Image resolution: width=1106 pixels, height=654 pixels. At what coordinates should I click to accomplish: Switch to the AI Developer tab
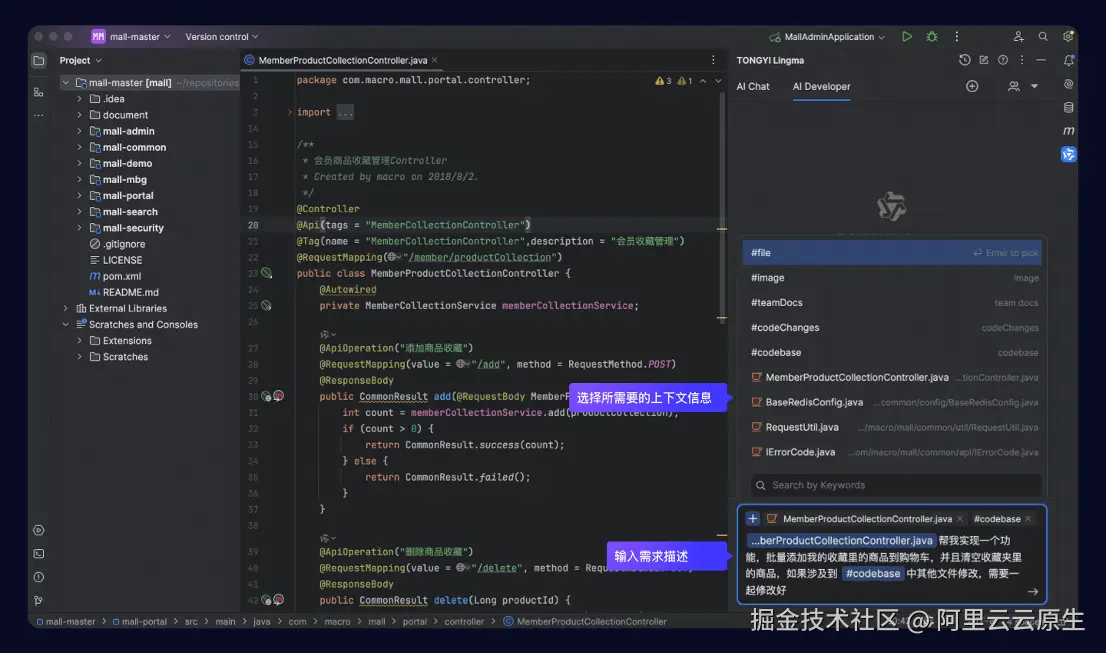821,86
